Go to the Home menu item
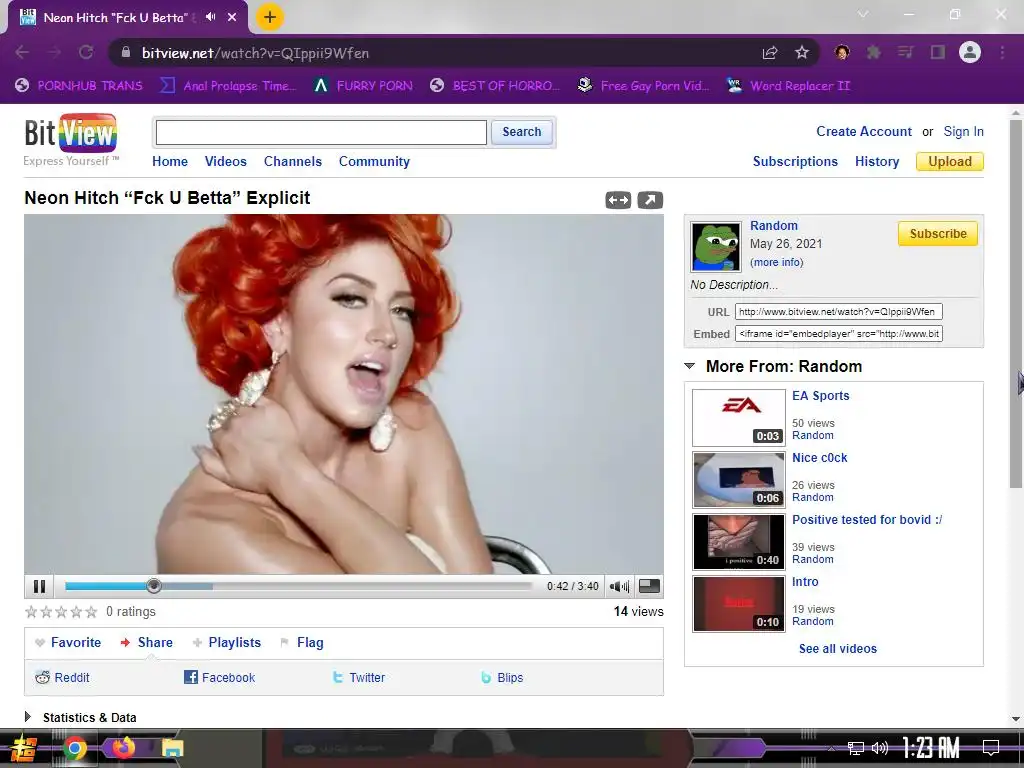Screen dimensions: 1024x768 pos(170,161)
